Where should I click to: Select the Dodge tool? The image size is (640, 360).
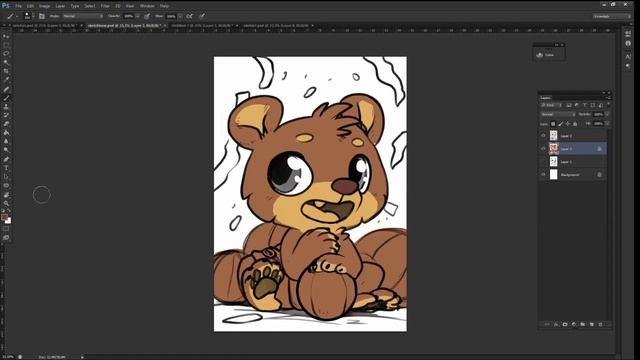pos(6,150)
